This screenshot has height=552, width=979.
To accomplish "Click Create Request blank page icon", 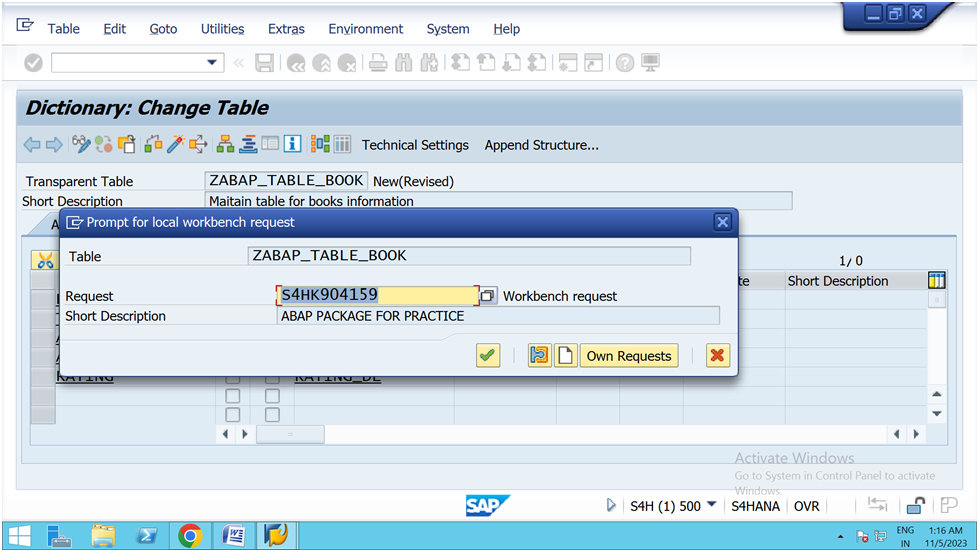I will pyautogui.click(x=565, y=356).
